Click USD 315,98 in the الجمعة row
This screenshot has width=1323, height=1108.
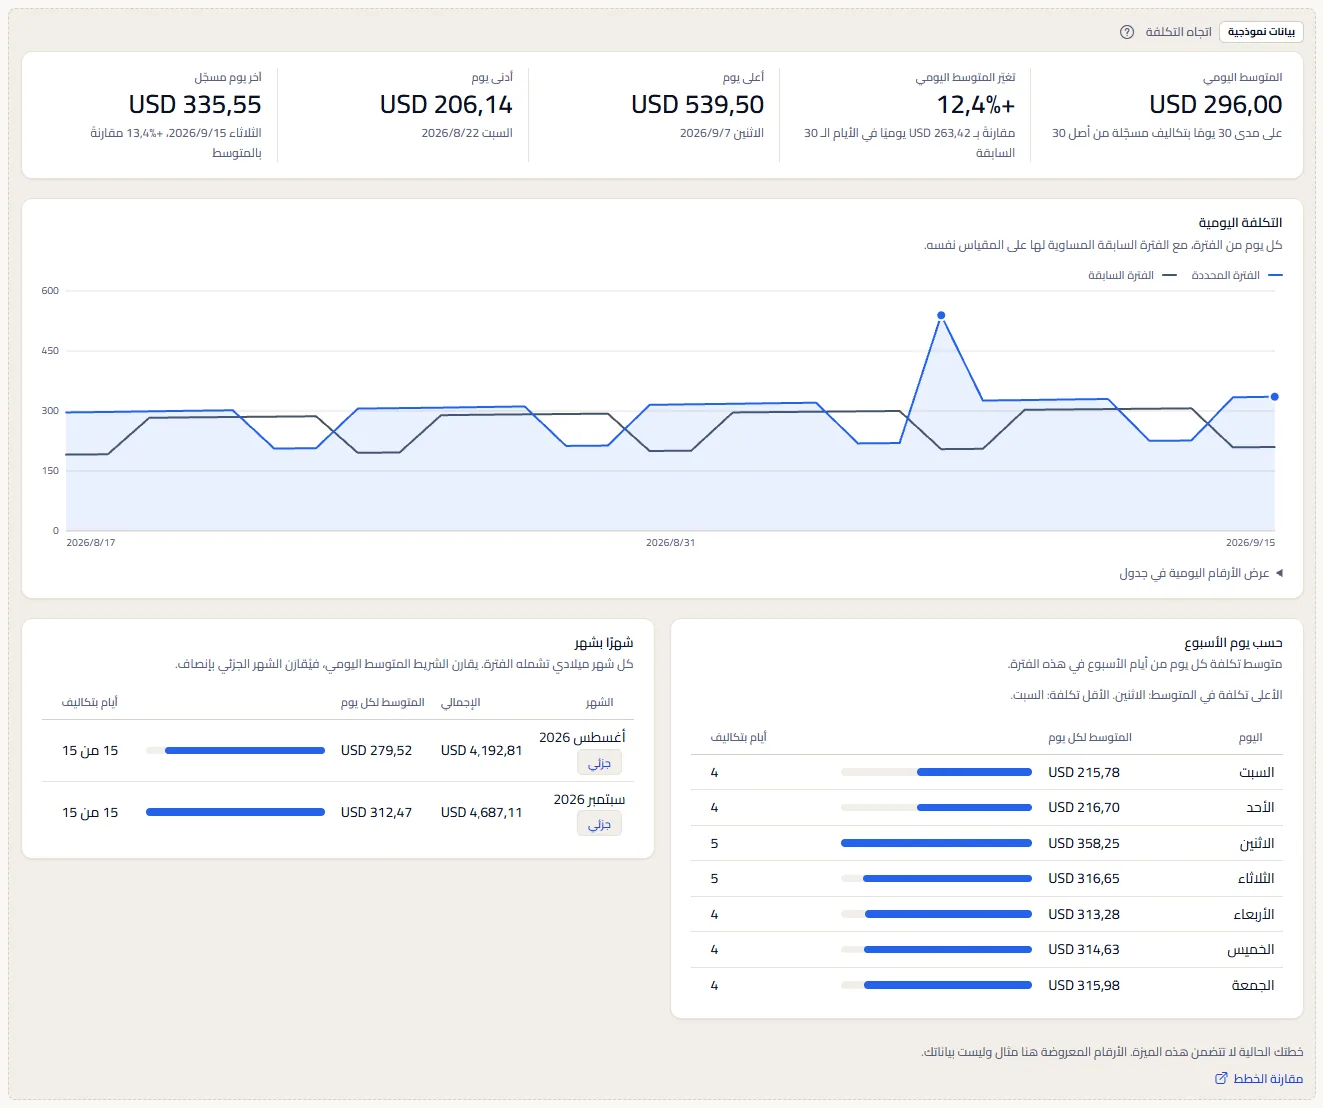[x=1084, y=985]
